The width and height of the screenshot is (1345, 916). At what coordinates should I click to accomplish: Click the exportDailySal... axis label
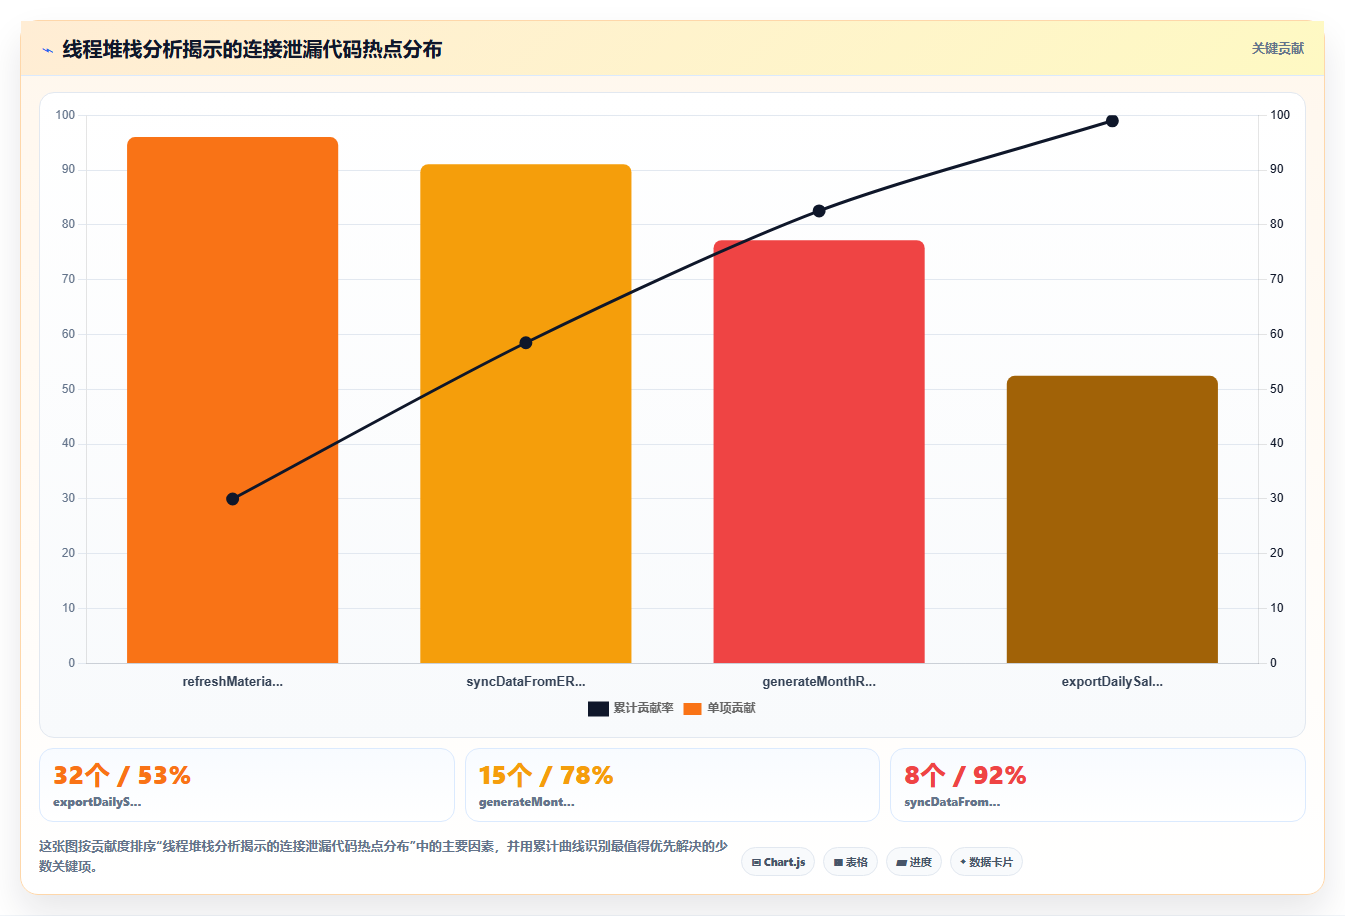(1112, 682)
